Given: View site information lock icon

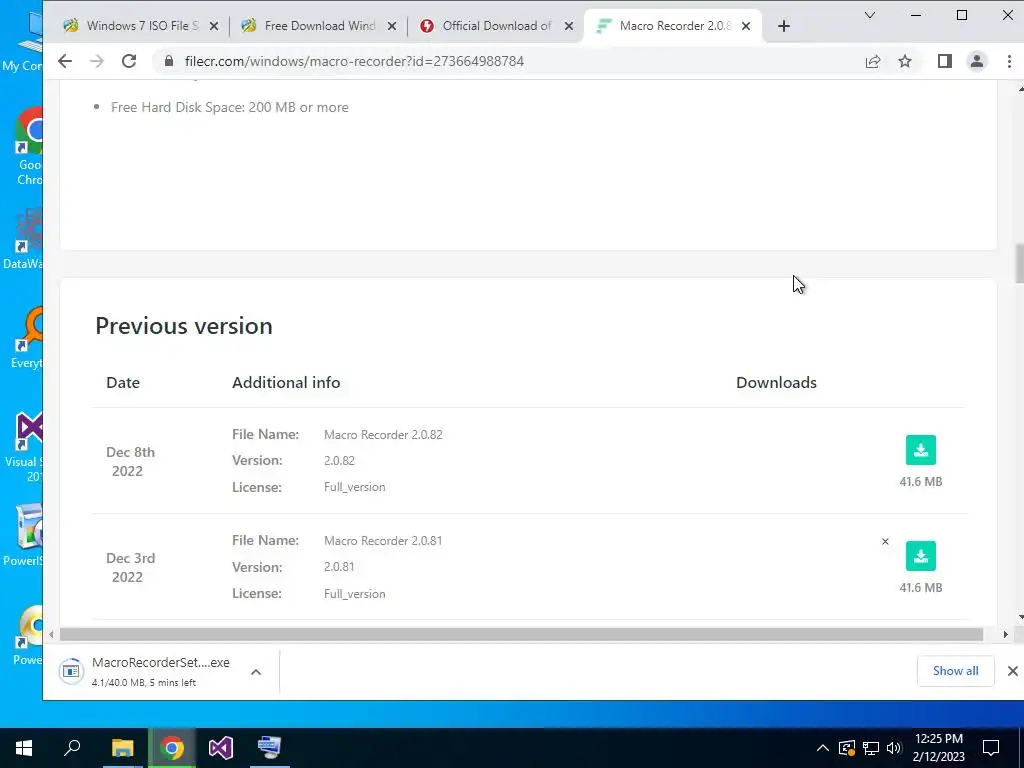Looking at the screenshot, I should coord(169,61).
